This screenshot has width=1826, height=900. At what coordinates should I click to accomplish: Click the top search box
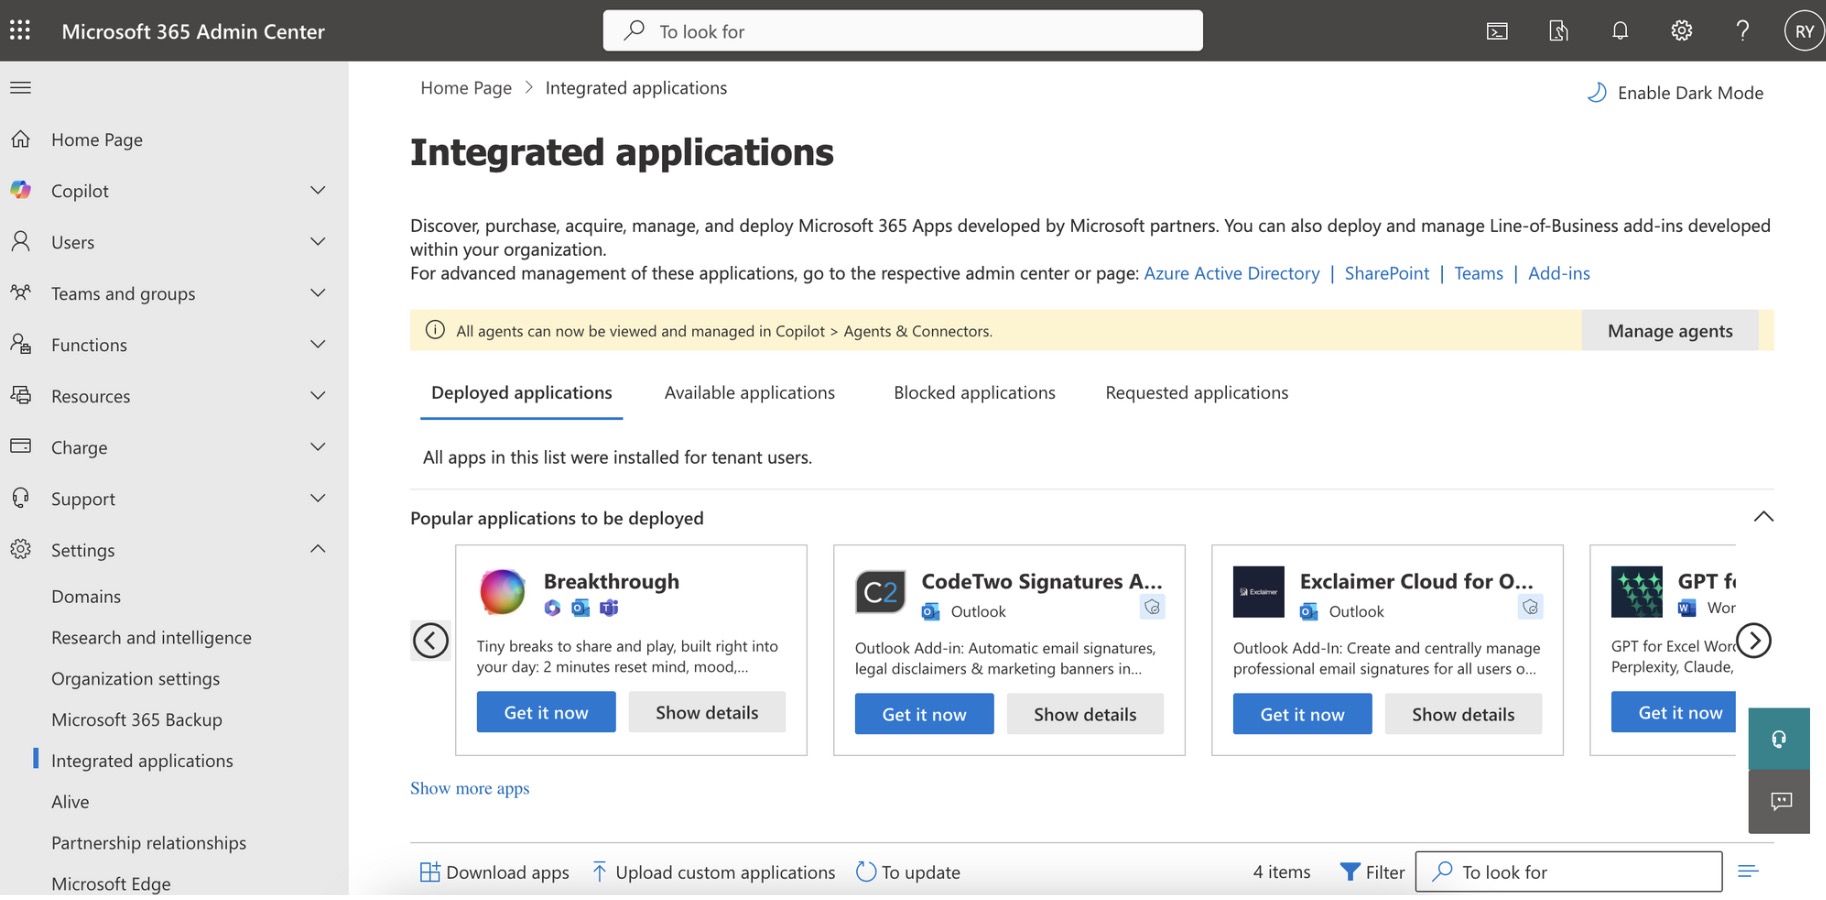[x=902, y=31]
